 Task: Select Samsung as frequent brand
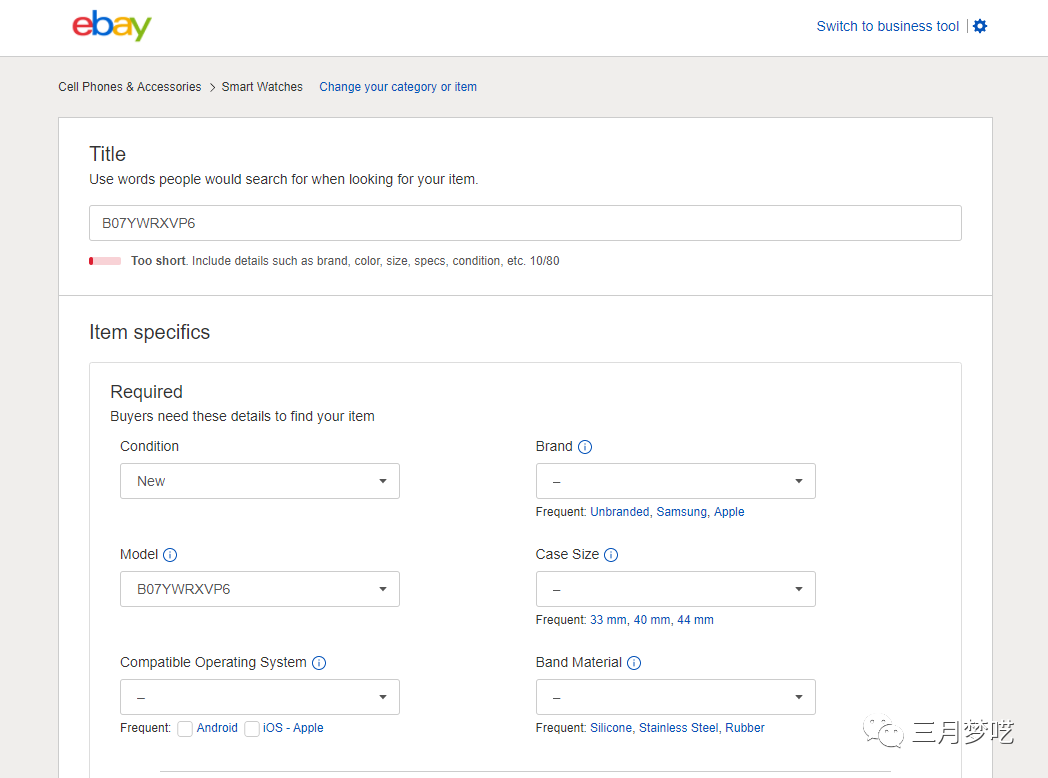coord(681,512)
